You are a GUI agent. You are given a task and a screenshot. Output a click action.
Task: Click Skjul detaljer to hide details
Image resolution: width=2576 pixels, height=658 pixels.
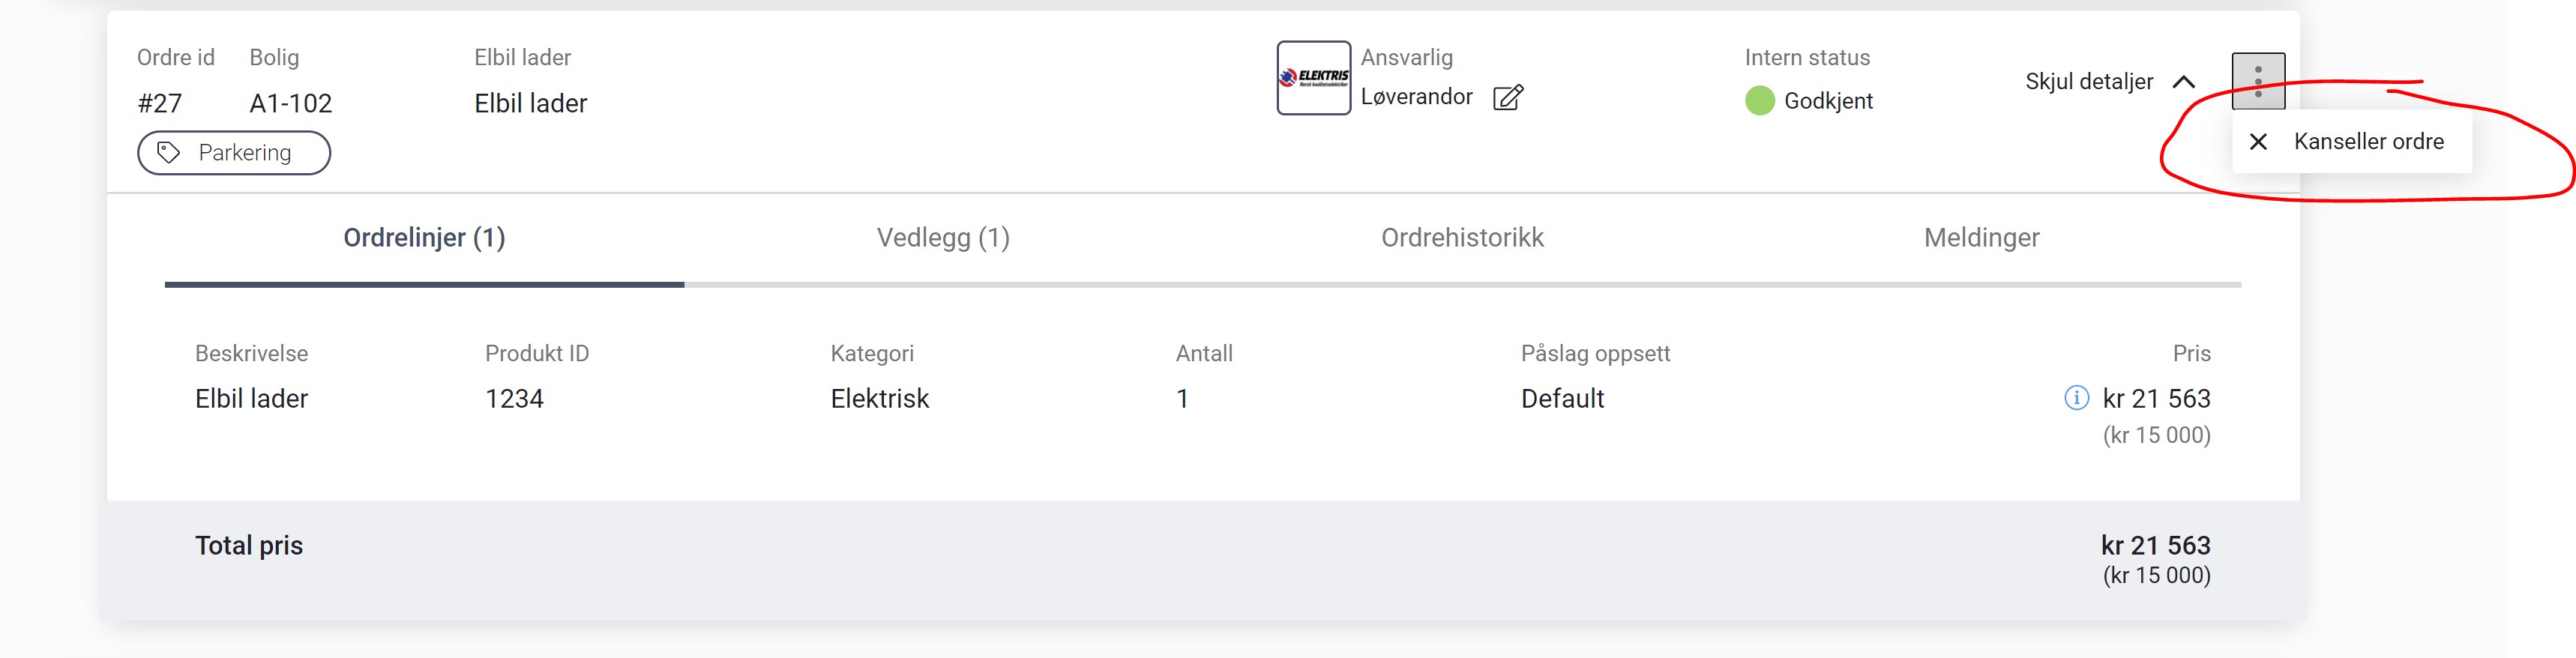tap(2089, 82)
